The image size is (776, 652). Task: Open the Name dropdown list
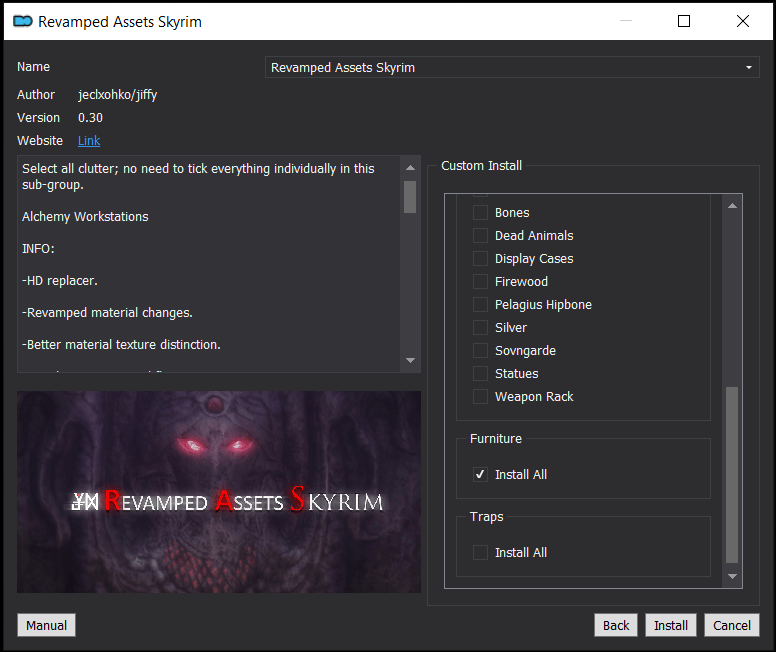pos(512,67)
